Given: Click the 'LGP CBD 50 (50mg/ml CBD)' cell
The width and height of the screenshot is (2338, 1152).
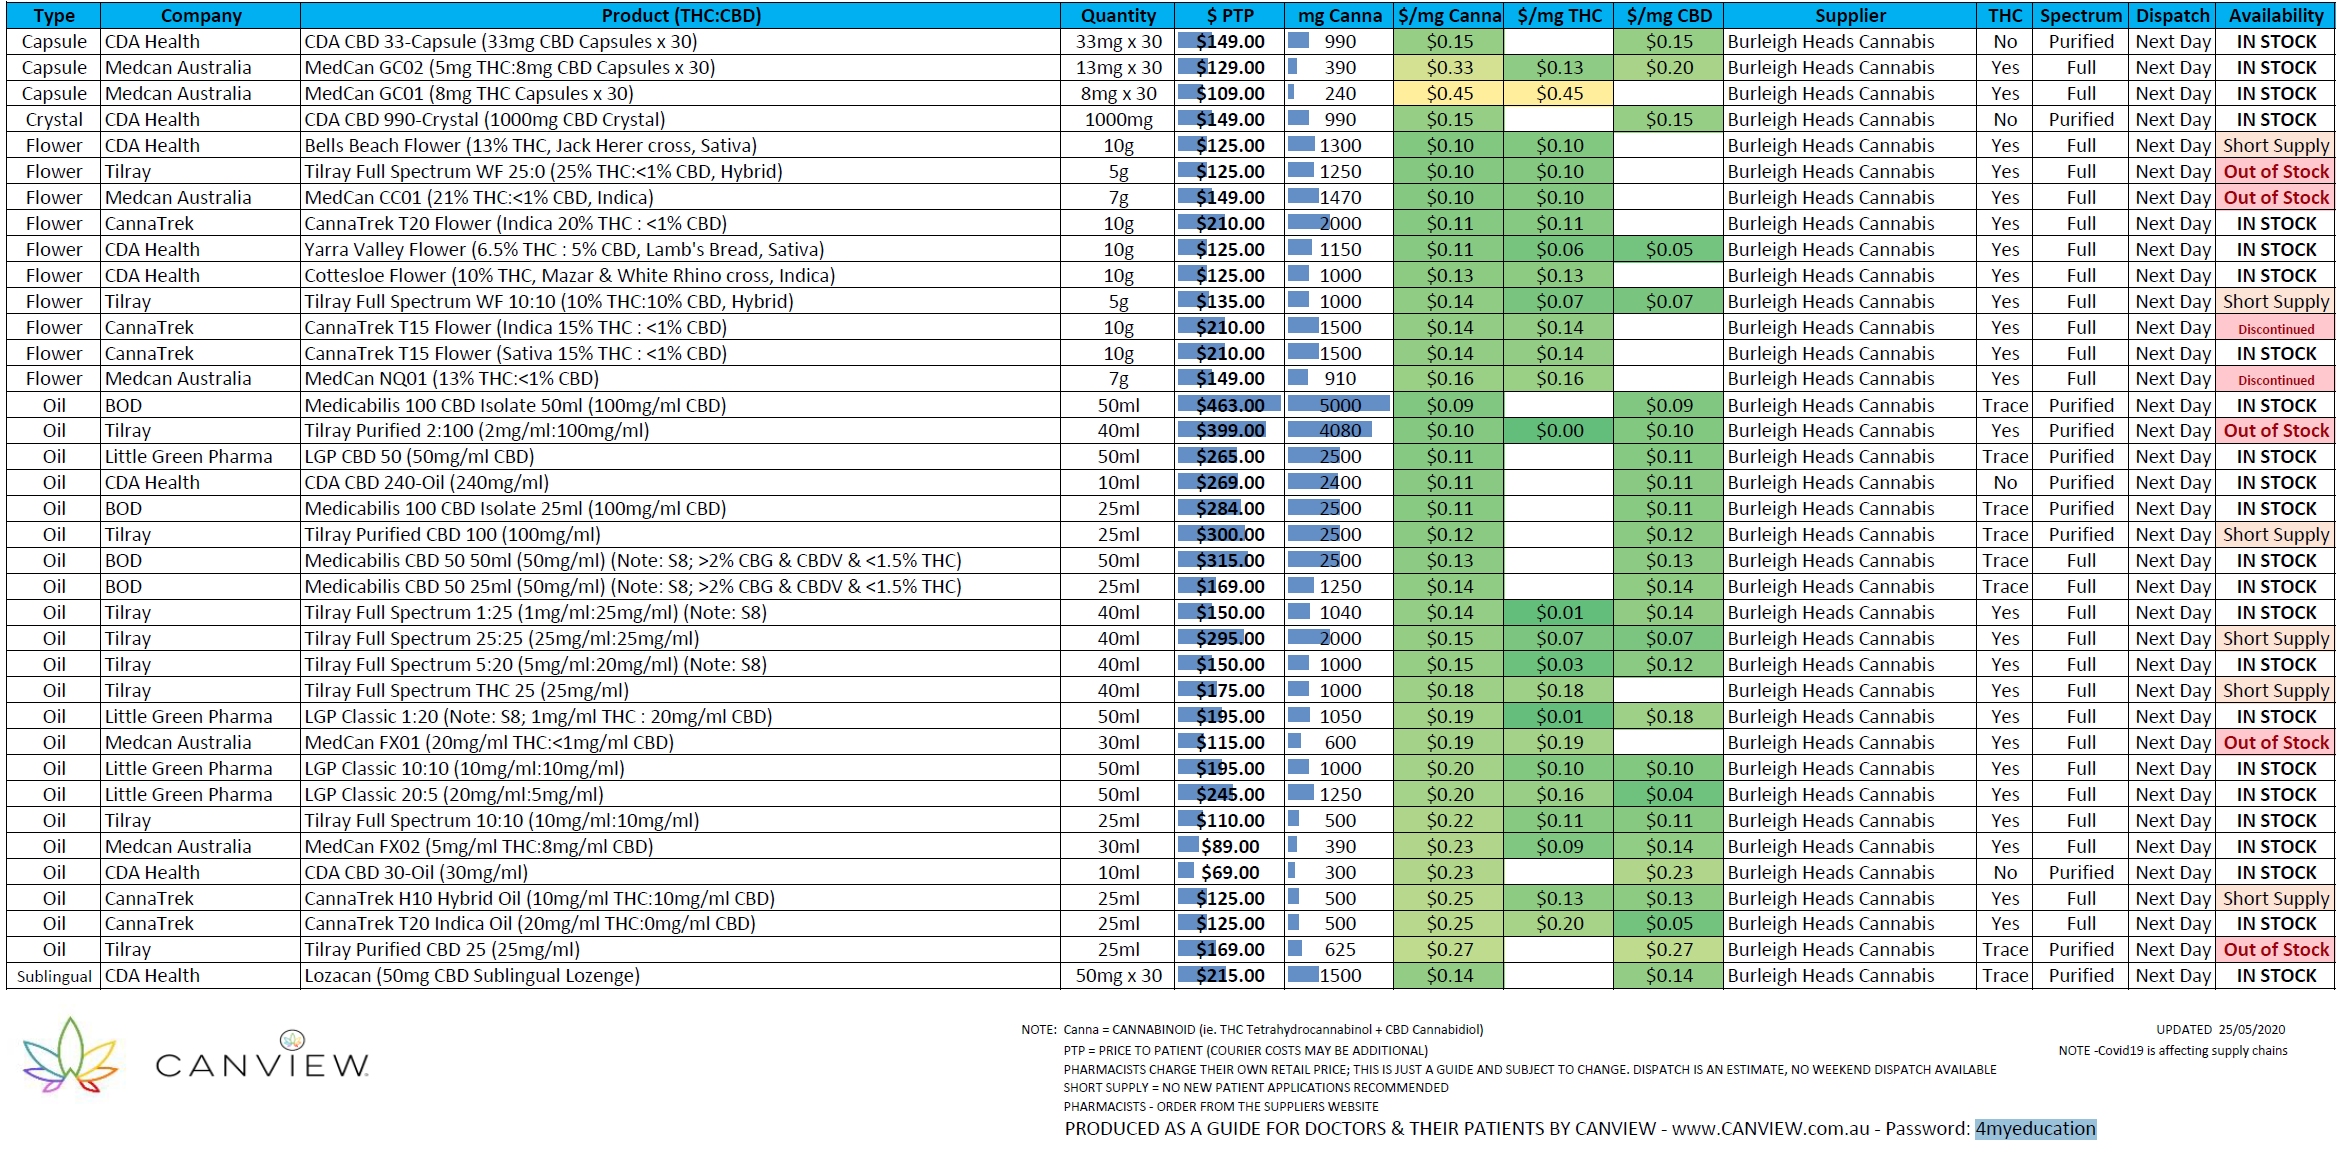Looking at the screenshot, I should pyautogui.click(x=681, y=457).
